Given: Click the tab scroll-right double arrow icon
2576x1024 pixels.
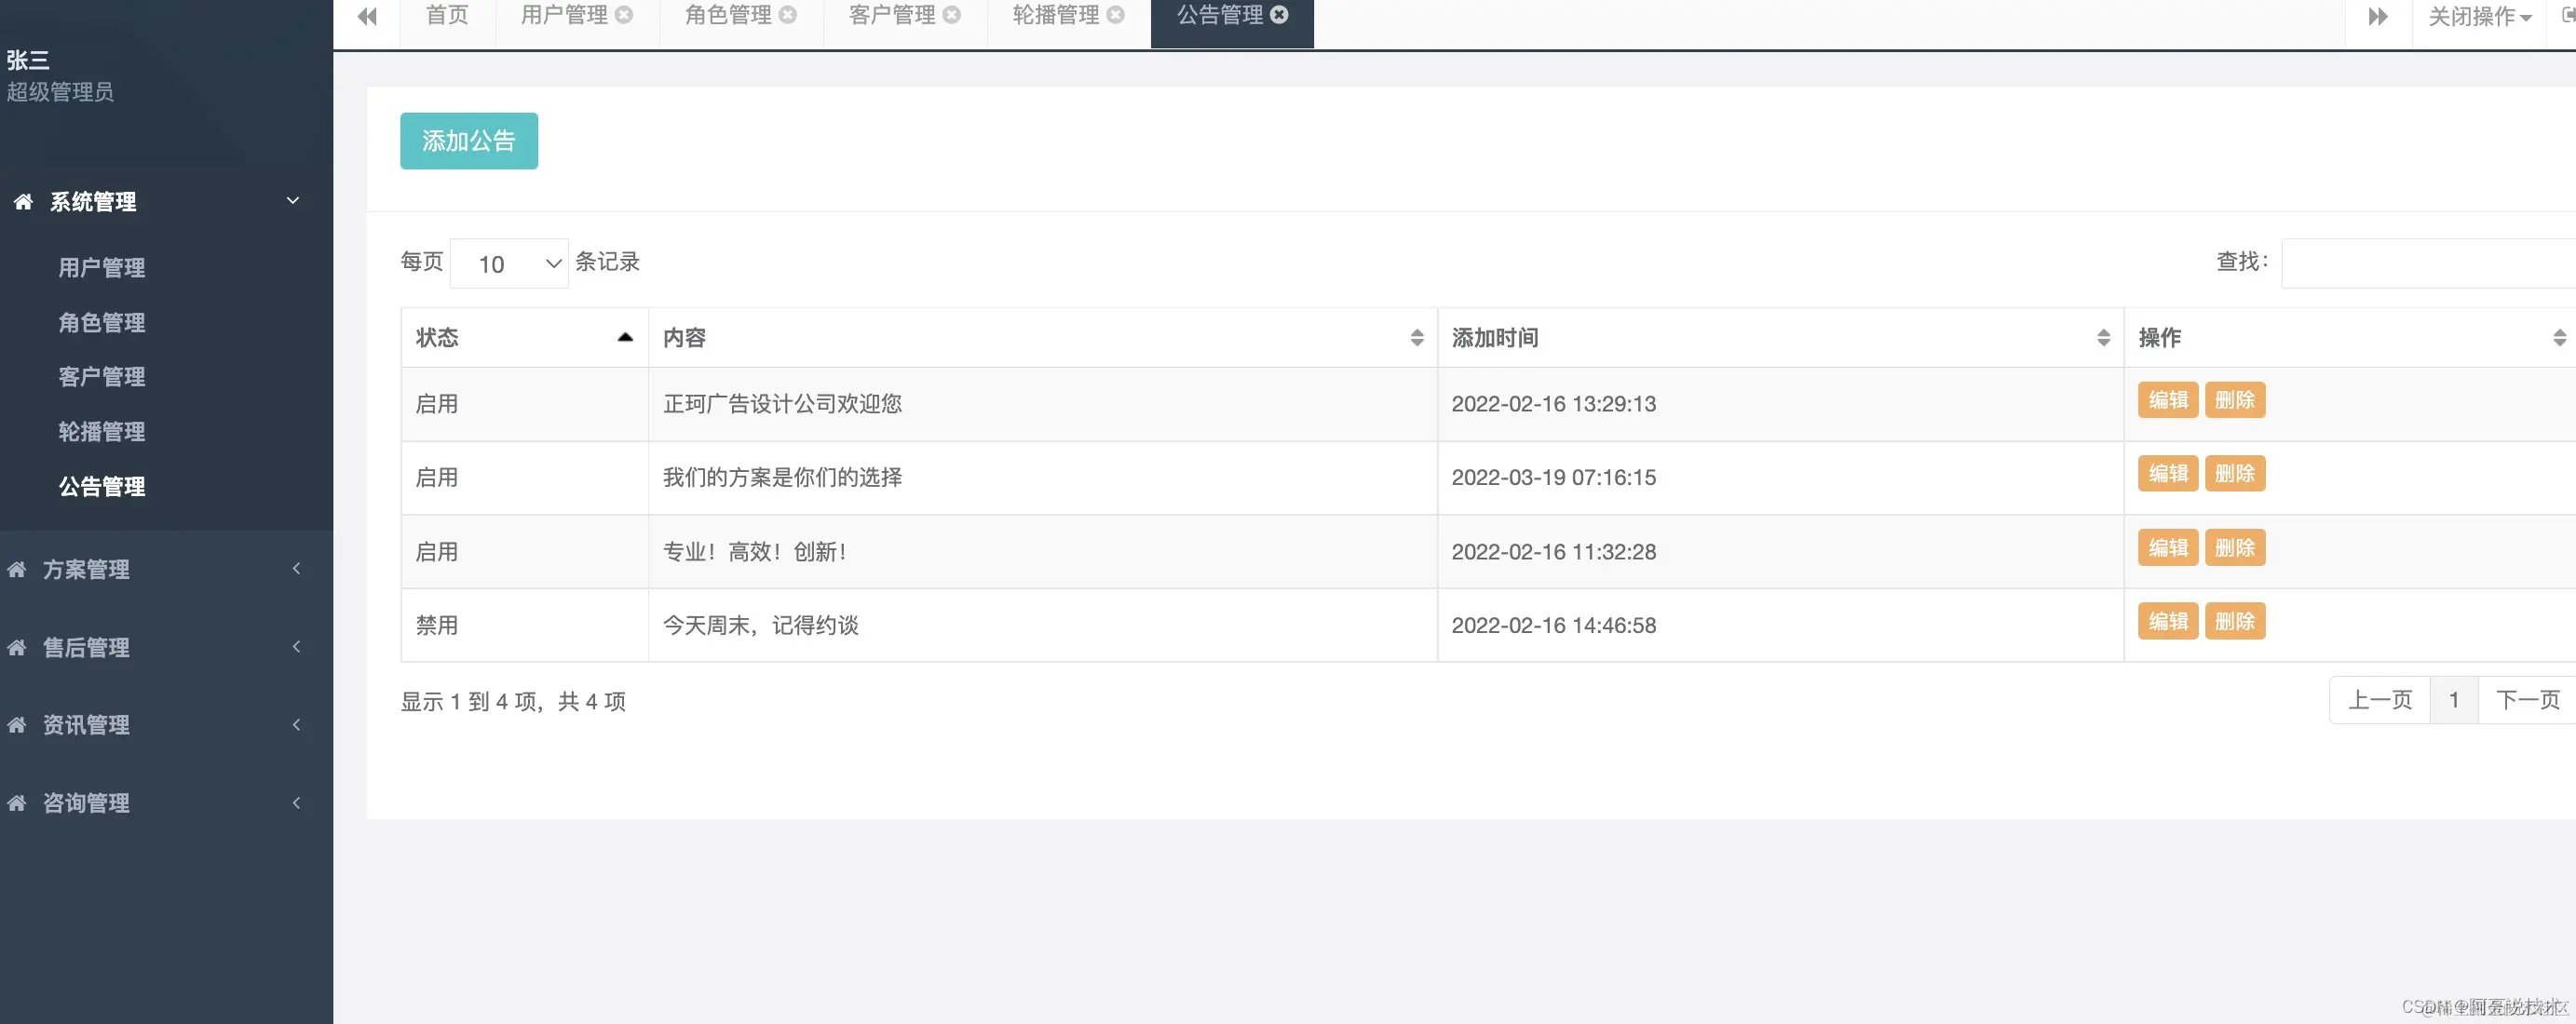Looking at the screenshot, I should tap(2378, 16).
